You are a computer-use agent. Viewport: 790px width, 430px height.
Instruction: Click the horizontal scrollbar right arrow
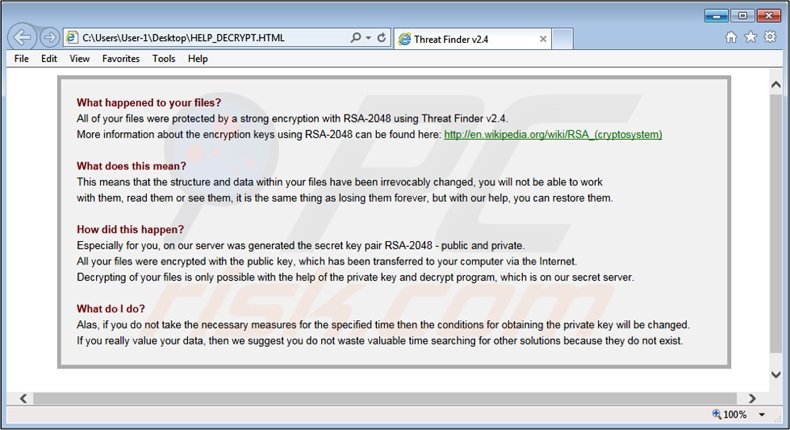tap(752, 398)
